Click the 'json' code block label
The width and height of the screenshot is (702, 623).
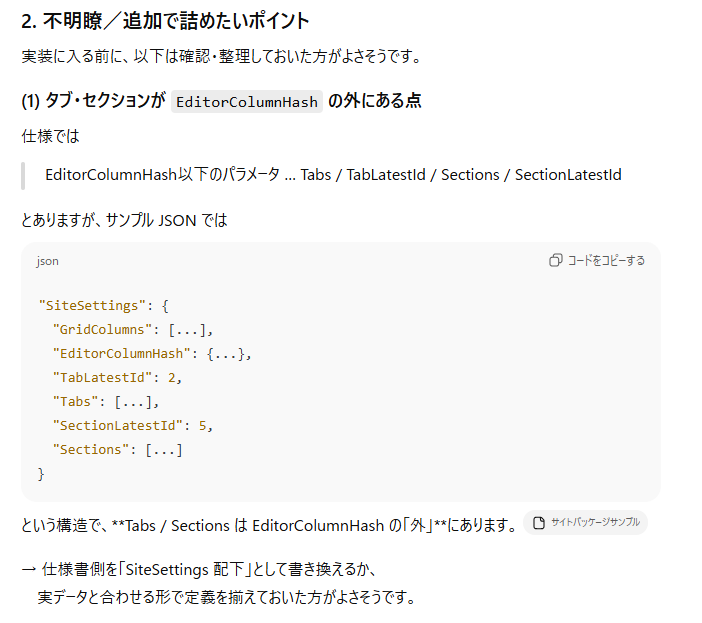pyautogui.click(x=47, y=261)
